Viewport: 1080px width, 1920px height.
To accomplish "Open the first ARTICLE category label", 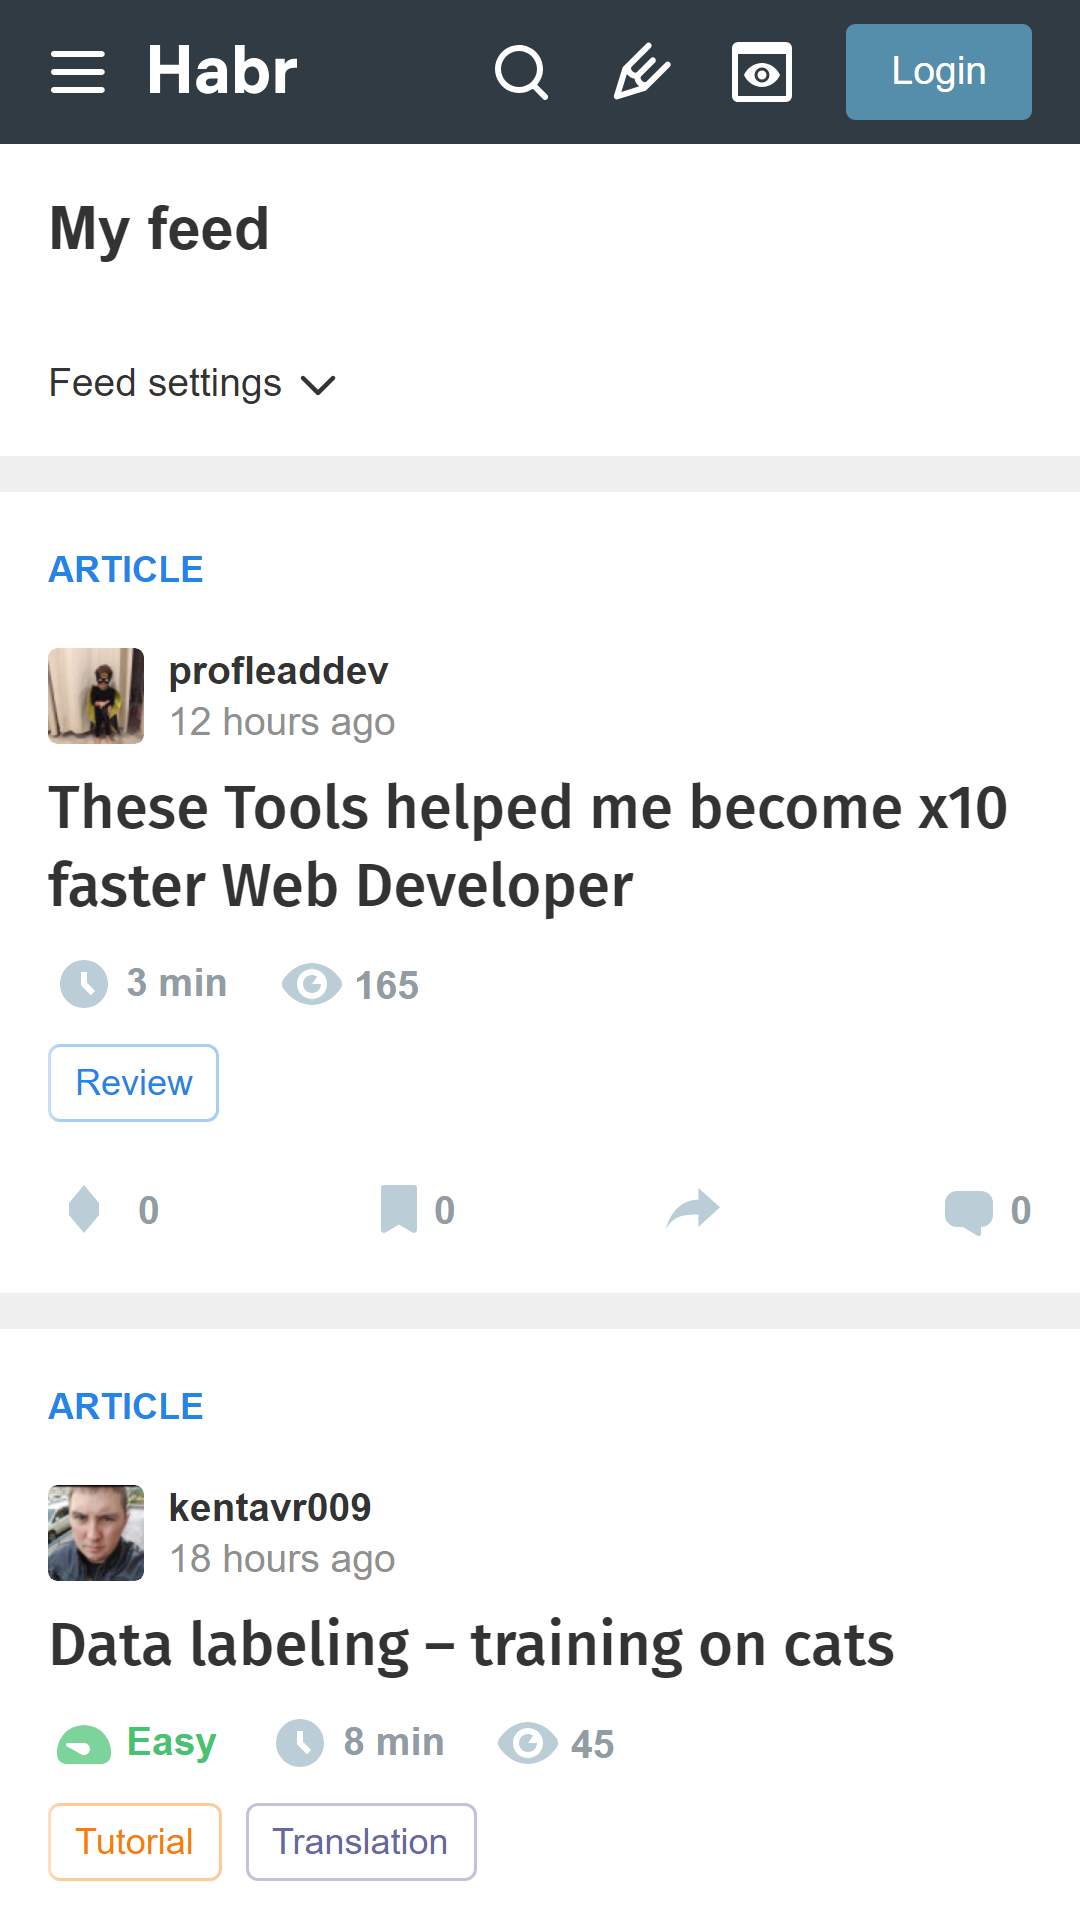I will pyautogui.click(x=126, y=569).
